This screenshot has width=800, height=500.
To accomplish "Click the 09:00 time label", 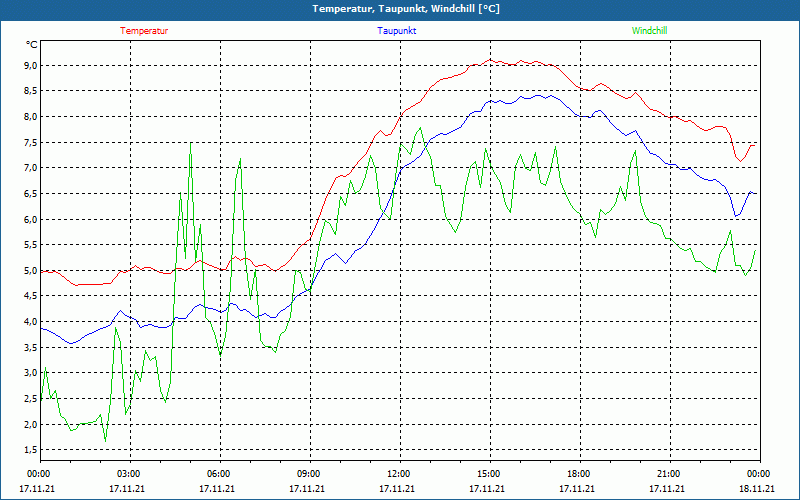I will click(309, 474).
